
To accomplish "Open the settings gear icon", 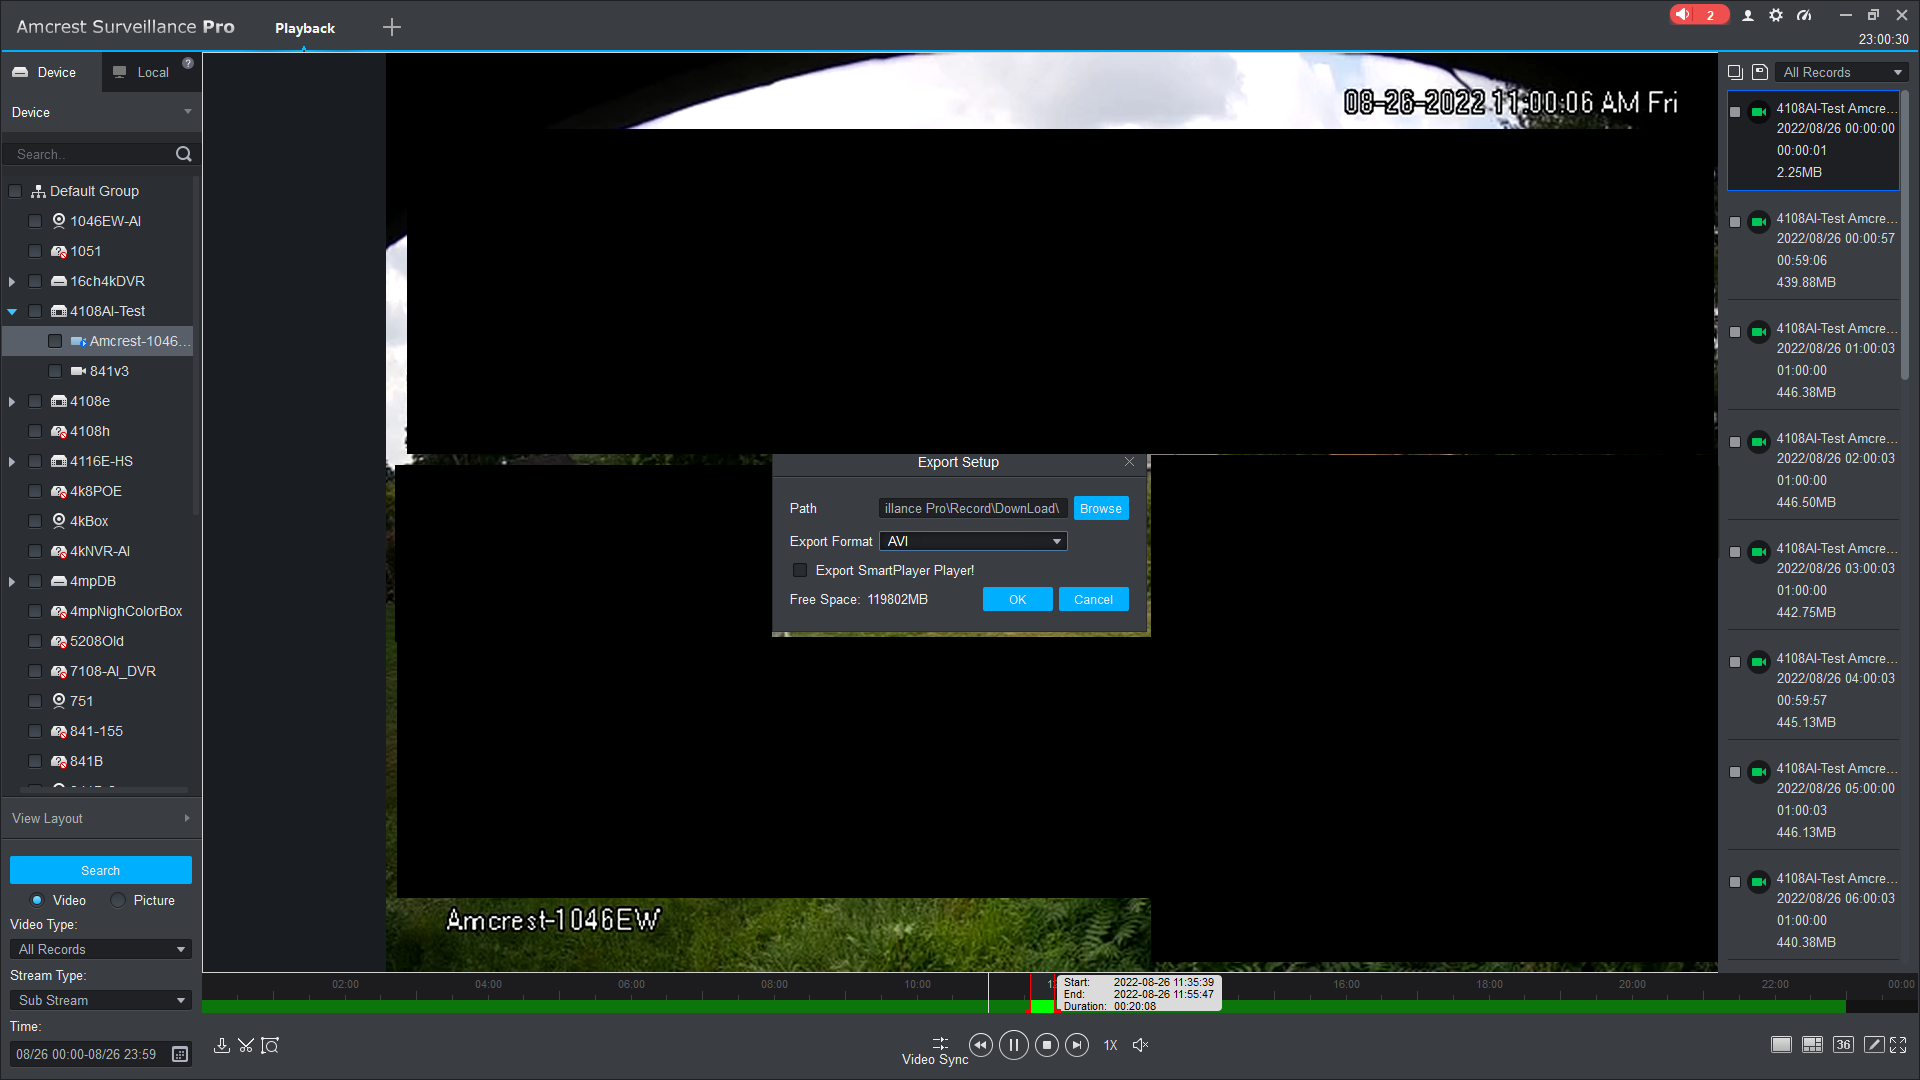I will [1776, 15].
